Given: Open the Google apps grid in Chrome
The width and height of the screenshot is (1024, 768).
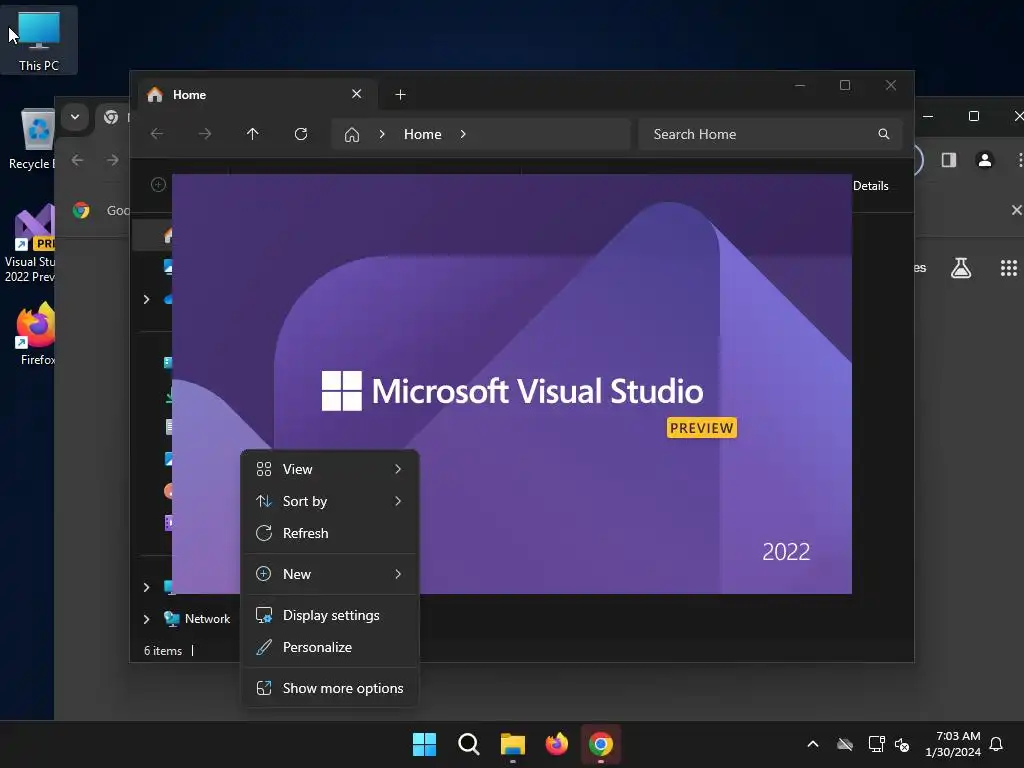Looking at the screenshot, I should (x=1009, y=268).
